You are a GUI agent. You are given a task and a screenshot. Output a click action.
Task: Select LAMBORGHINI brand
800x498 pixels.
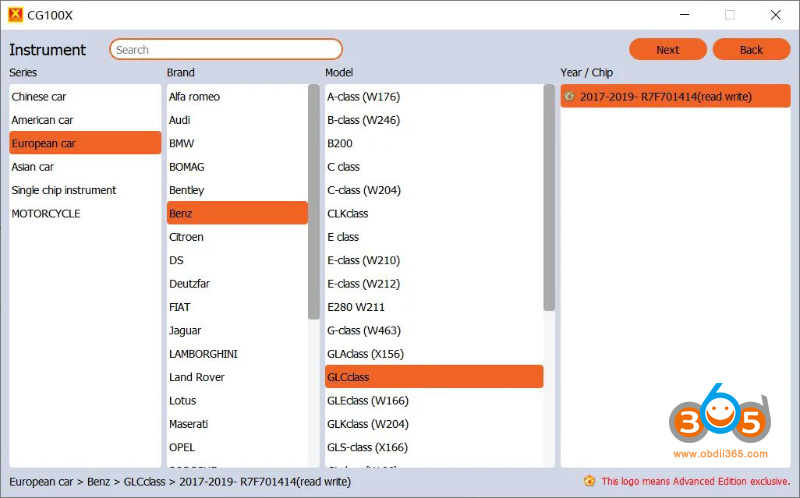point(237,354)
